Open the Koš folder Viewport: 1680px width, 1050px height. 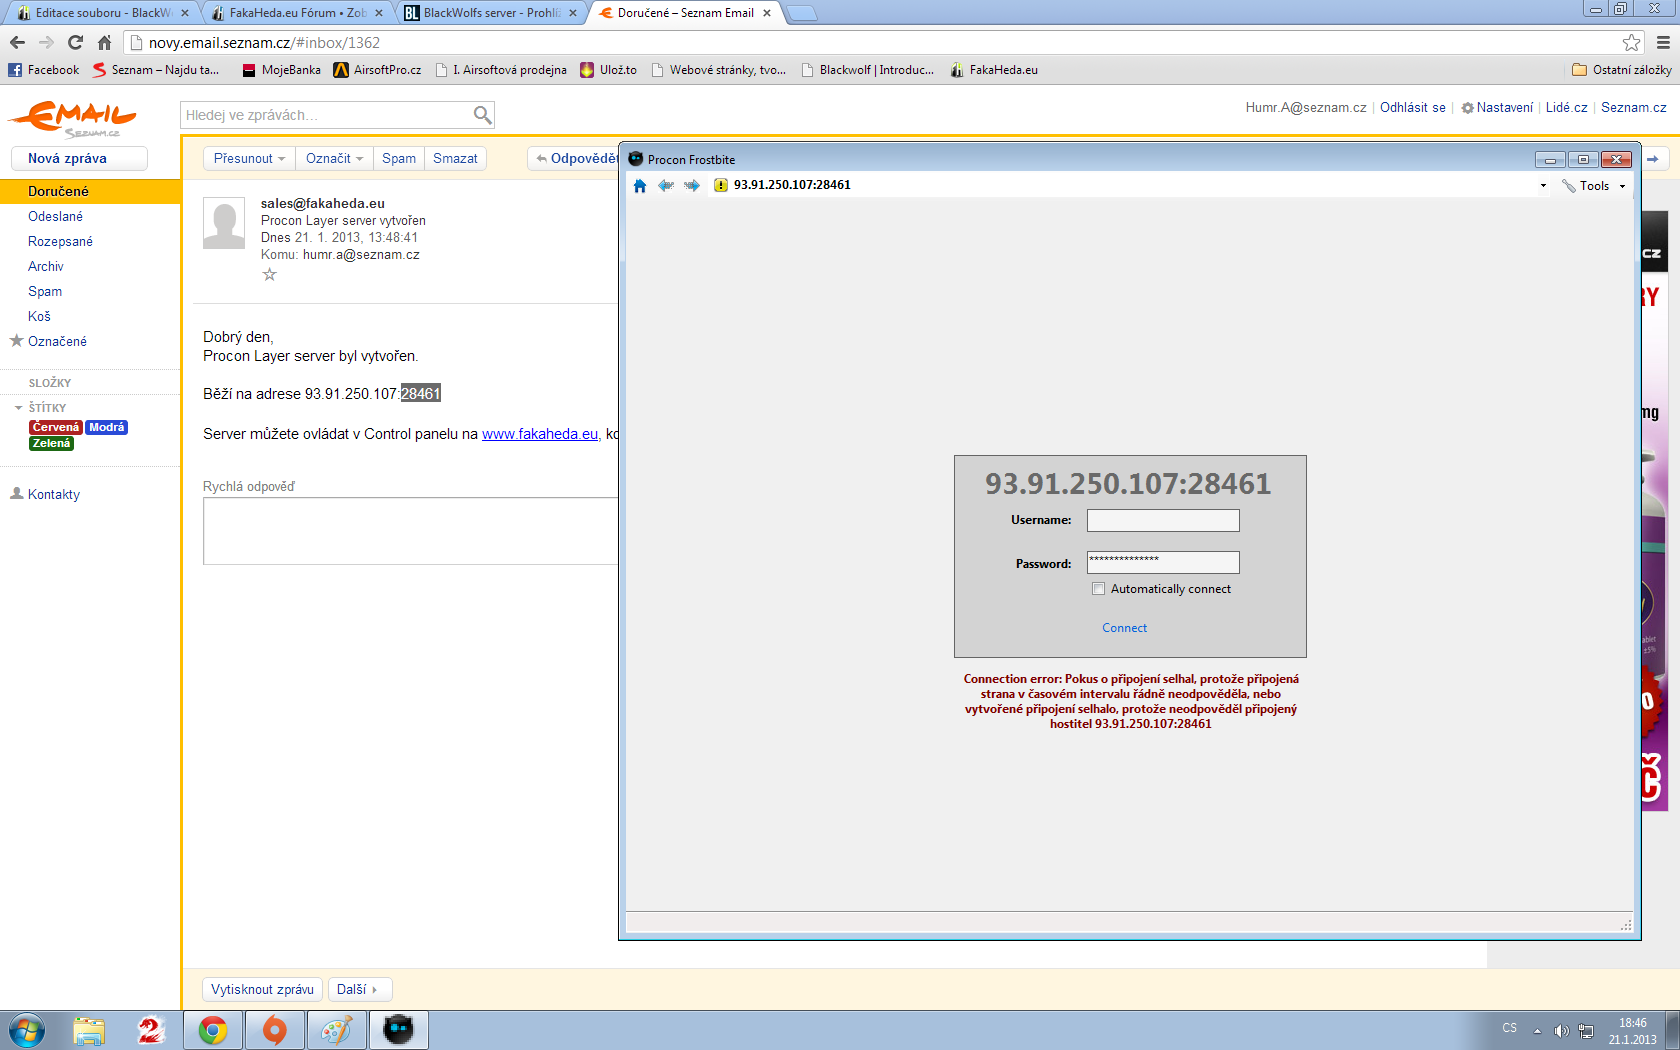click(x=39, y=316)
